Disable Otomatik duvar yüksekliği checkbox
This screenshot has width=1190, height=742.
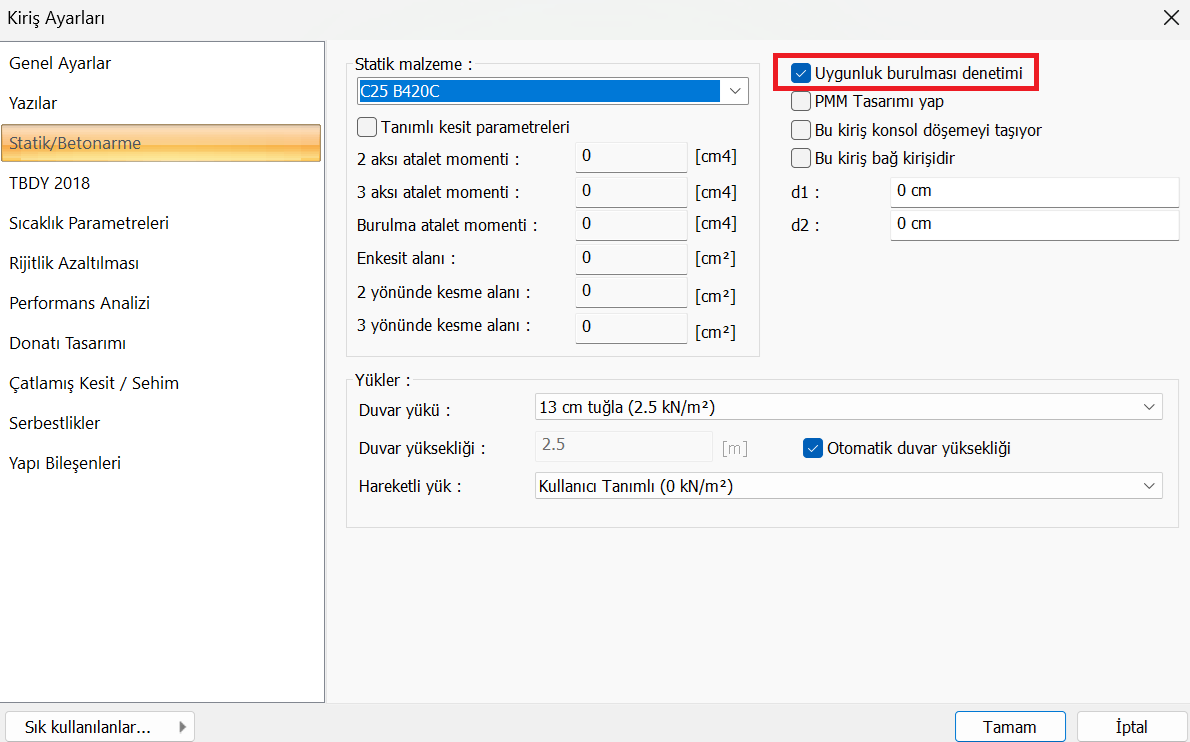coord(813,448)
